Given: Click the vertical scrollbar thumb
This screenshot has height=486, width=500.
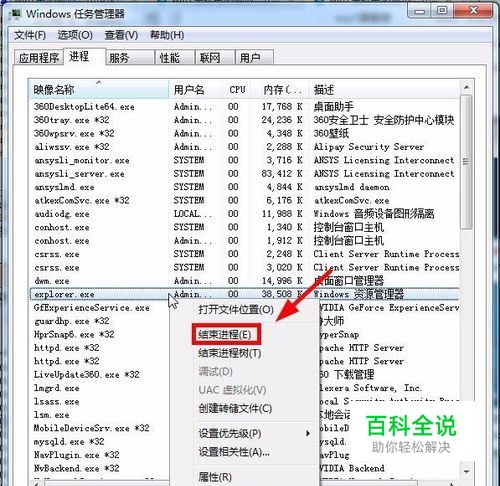Looking at the screenshot, I should (466, 162).
